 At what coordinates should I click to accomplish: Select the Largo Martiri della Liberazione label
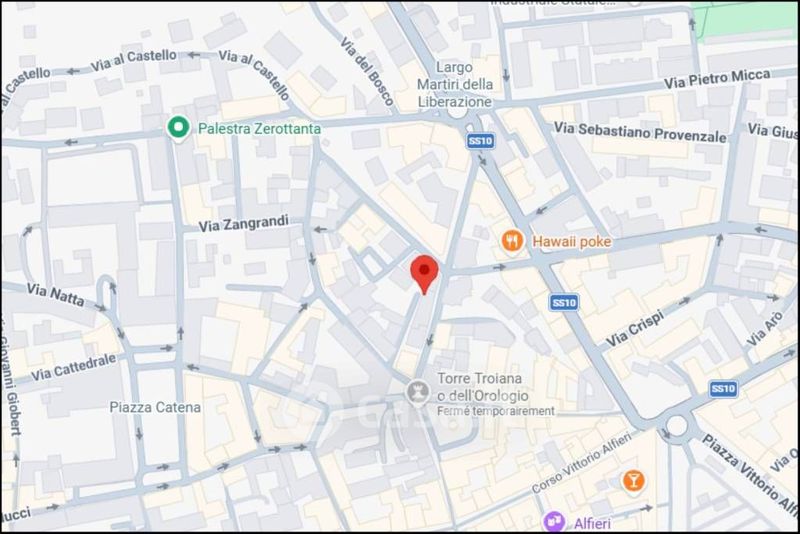455,85
